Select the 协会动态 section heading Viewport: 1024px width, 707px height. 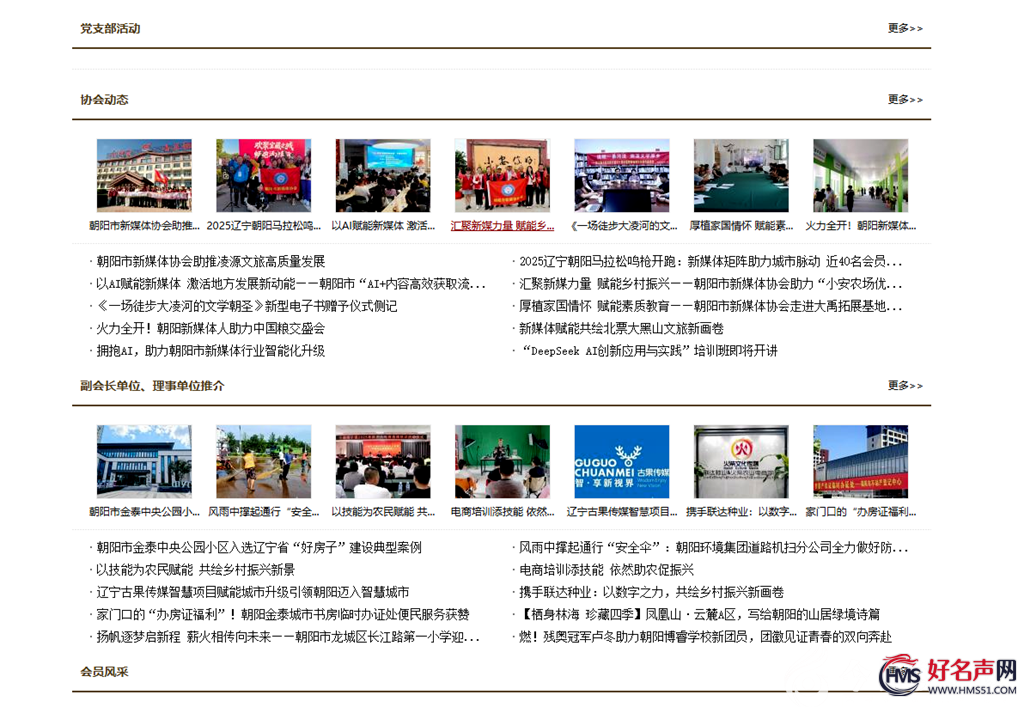104,99
